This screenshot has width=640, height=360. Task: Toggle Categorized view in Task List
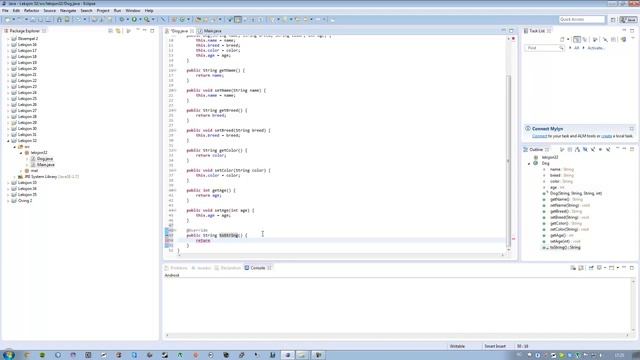577,40
